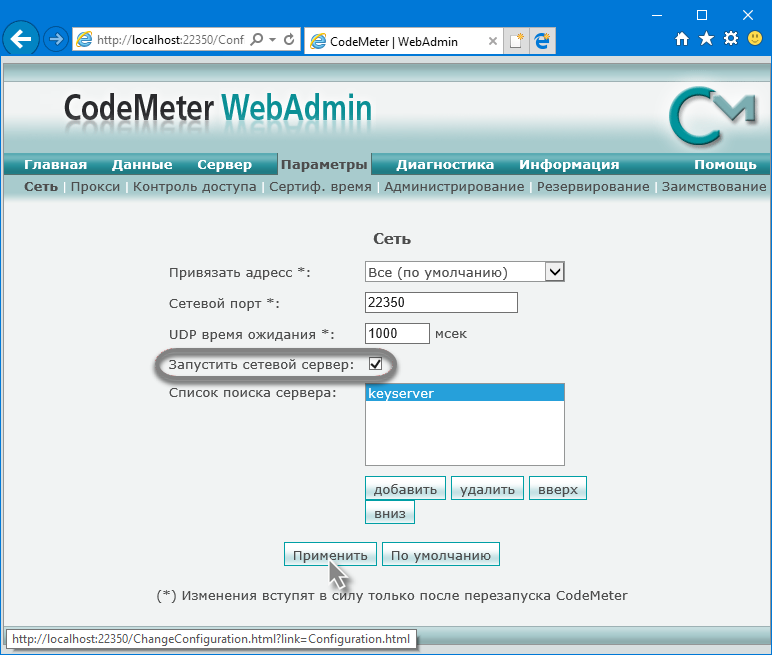Open the Данные menu
The height and width of the screenshot is (655, 772).
[142, 164]
